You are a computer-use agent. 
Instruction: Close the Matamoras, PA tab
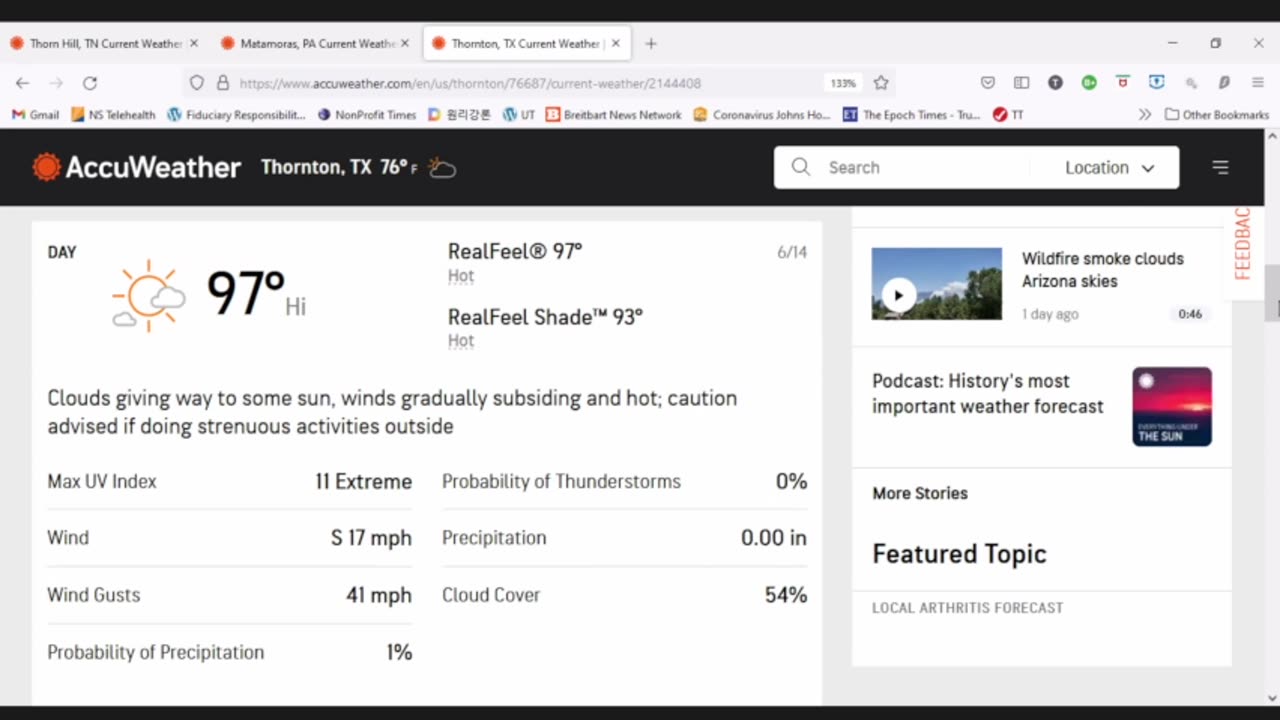(x=404, y=43)
